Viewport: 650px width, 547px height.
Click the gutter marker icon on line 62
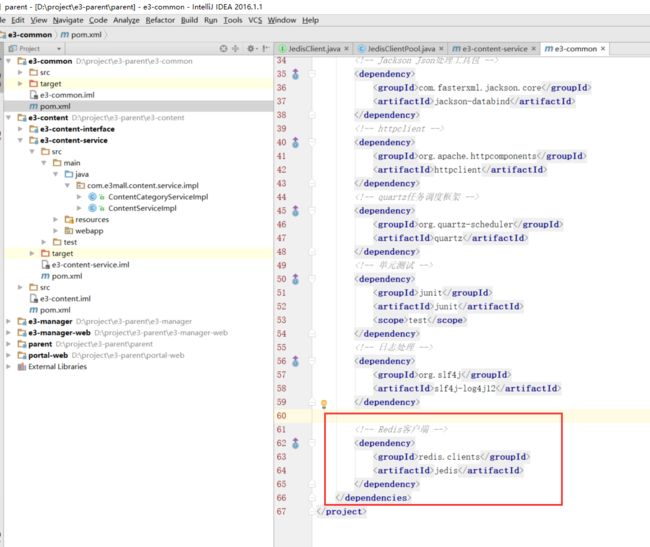tap(295, 443)
